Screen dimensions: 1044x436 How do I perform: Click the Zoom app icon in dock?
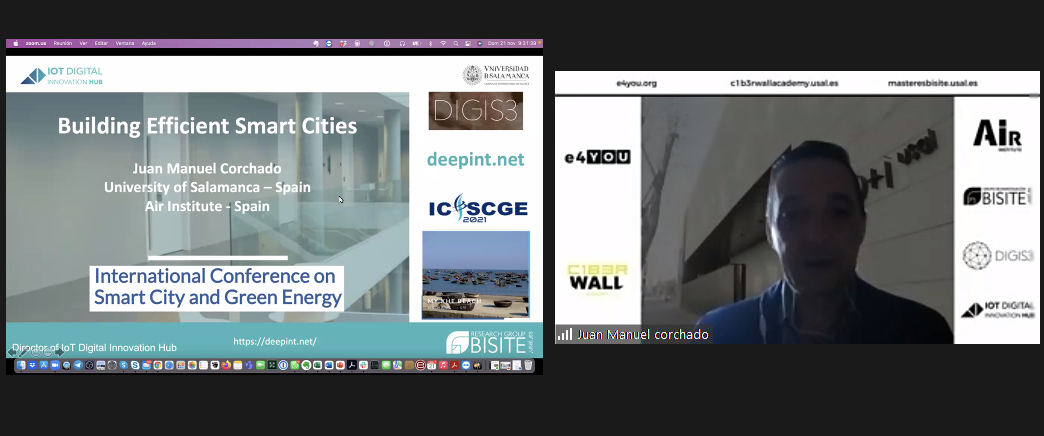55,365
